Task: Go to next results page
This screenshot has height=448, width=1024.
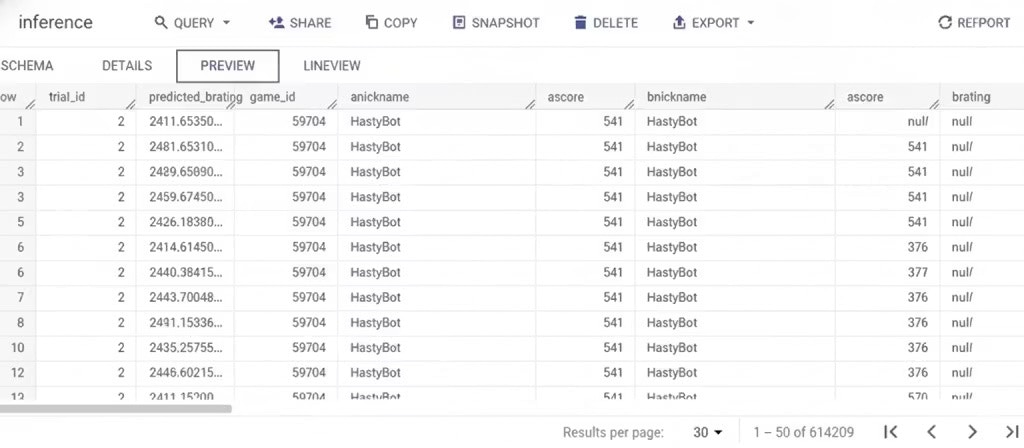Action: 971,432
